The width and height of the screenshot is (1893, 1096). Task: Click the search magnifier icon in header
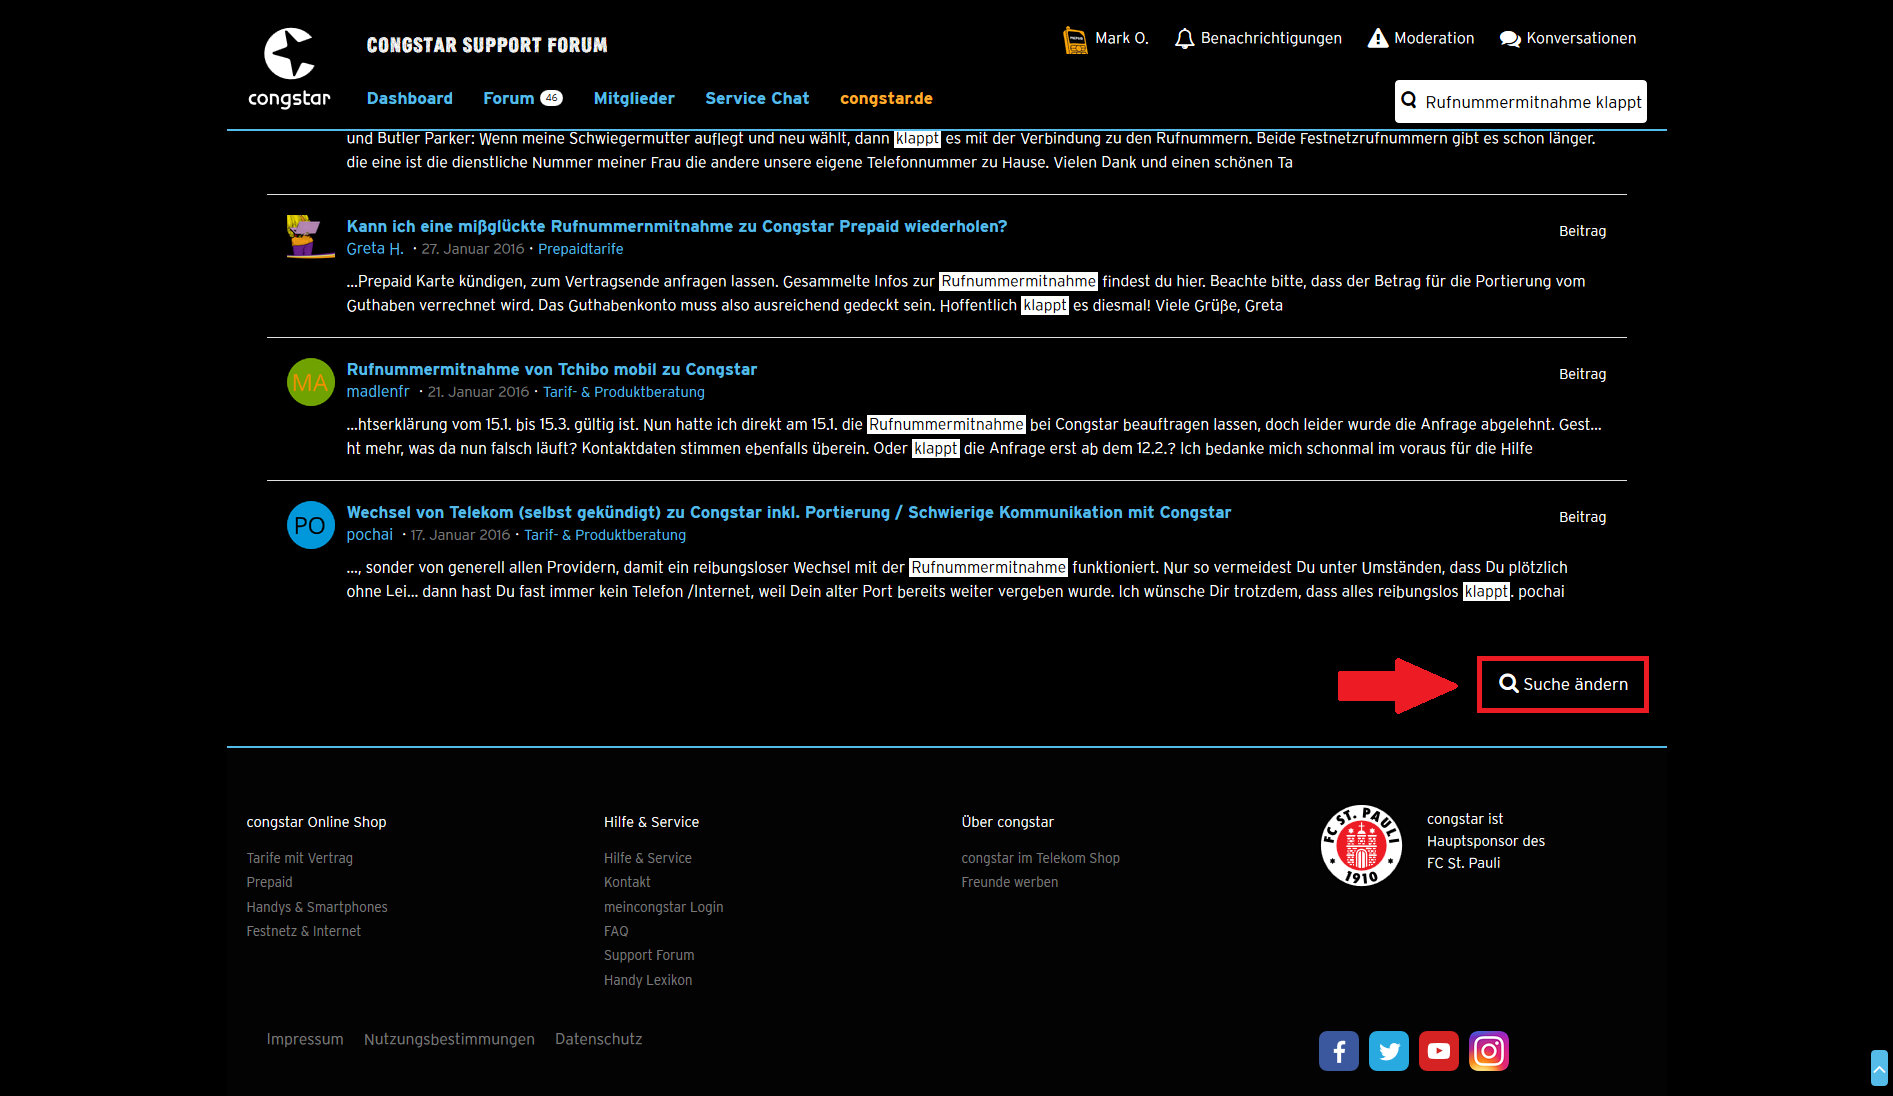(x=1409, y=100)
